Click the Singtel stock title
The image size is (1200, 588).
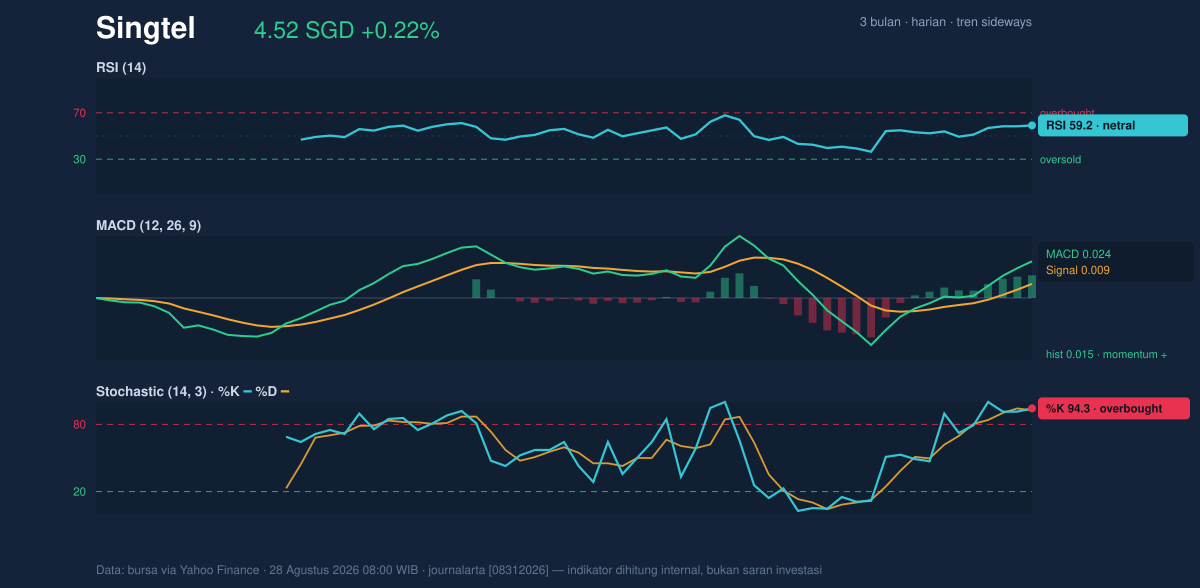pyautogui.click(x=145, y=29)
